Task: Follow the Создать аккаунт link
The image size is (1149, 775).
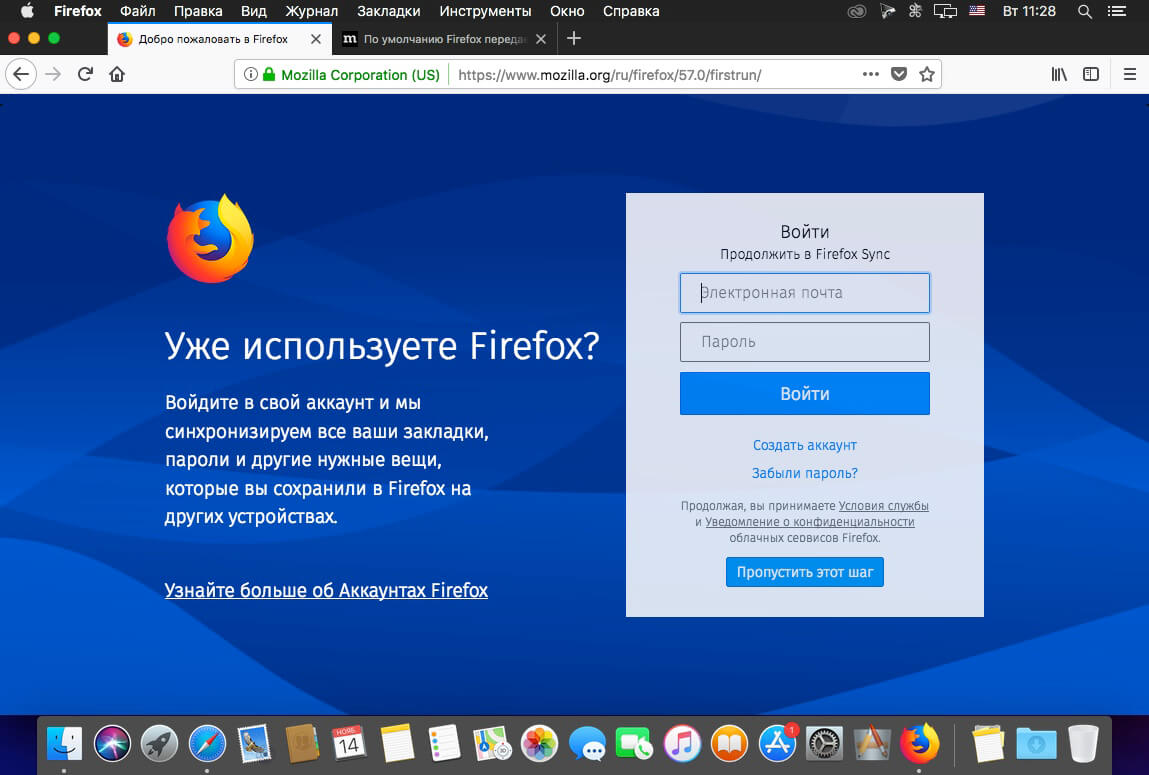Action: (x=805, y=445)
